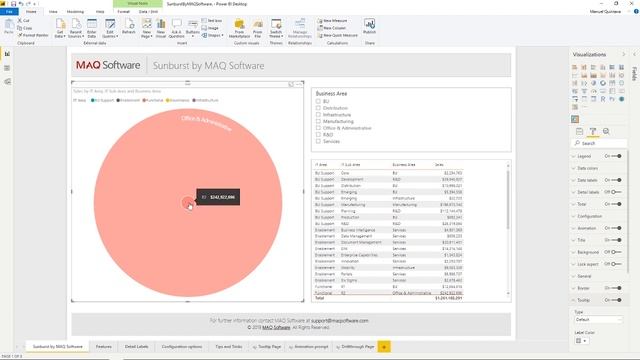Open the tooltip Type dropdown
Viewport: 640px width, 360px height.
[598, 320]
